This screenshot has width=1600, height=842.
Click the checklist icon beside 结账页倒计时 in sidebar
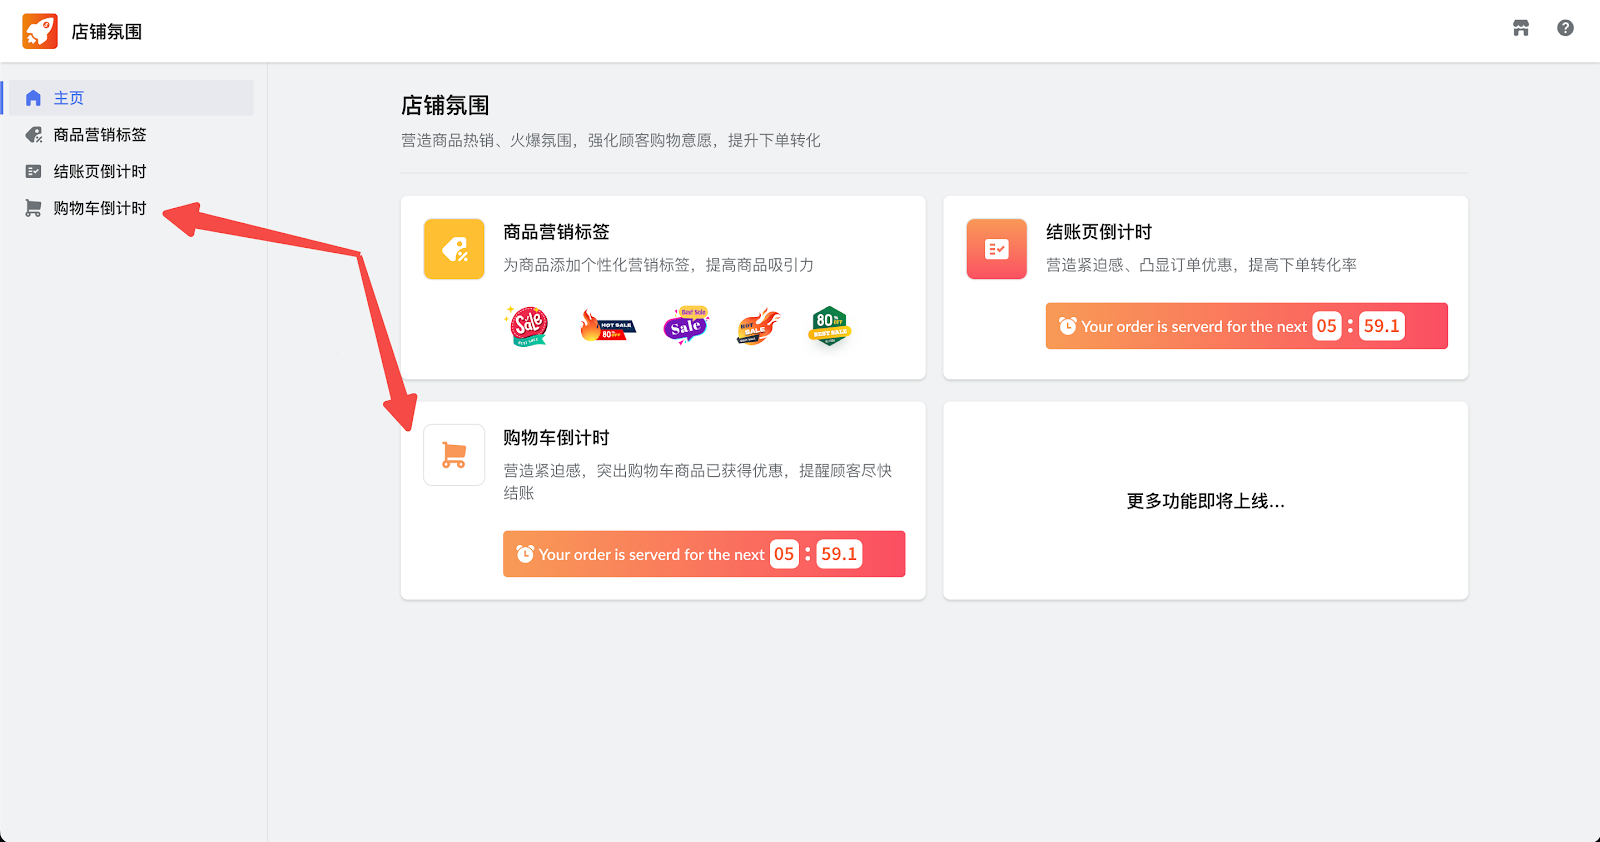click(x=33, y=171)
